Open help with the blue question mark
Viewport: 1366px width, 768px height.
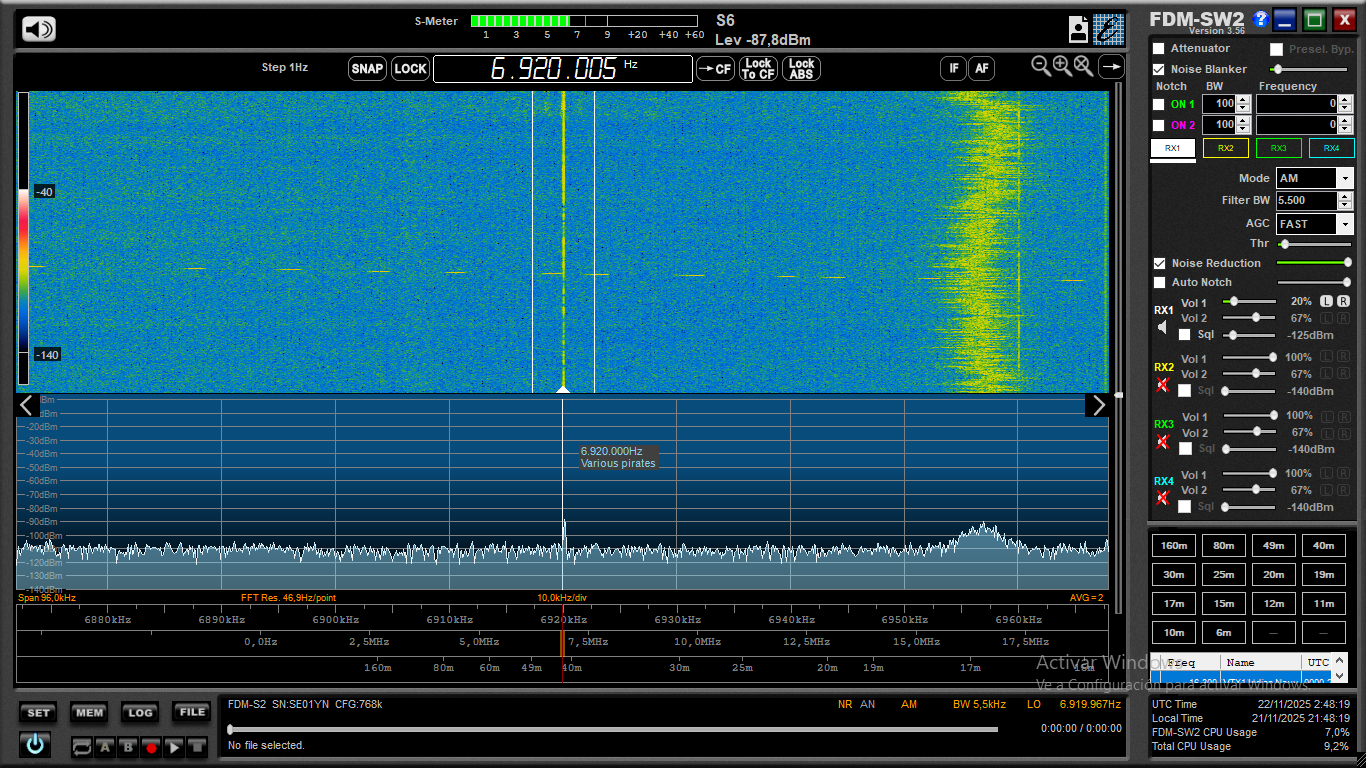(1261, 19)
